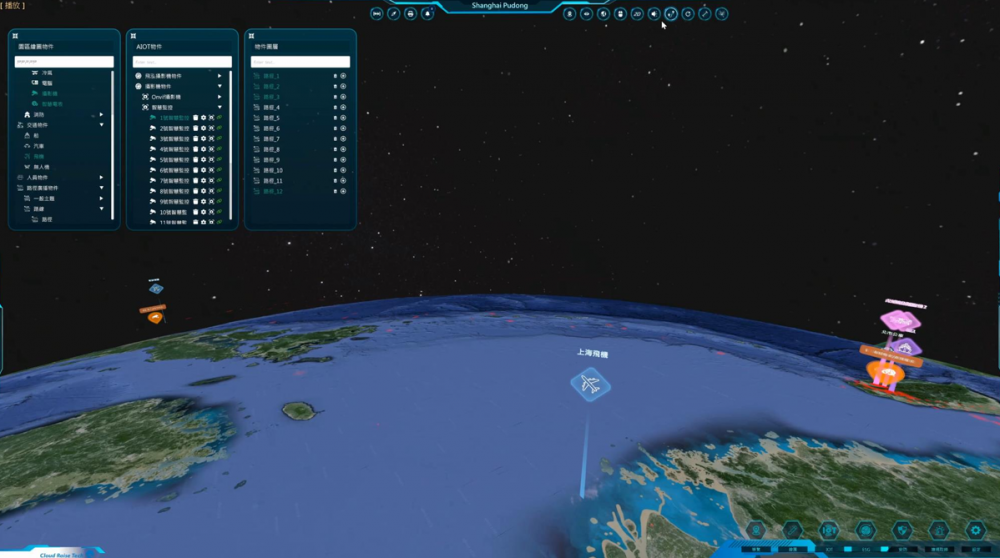Click the search field in AIOT物件 panel
The image size is (1000, 558).
point(180,62)
